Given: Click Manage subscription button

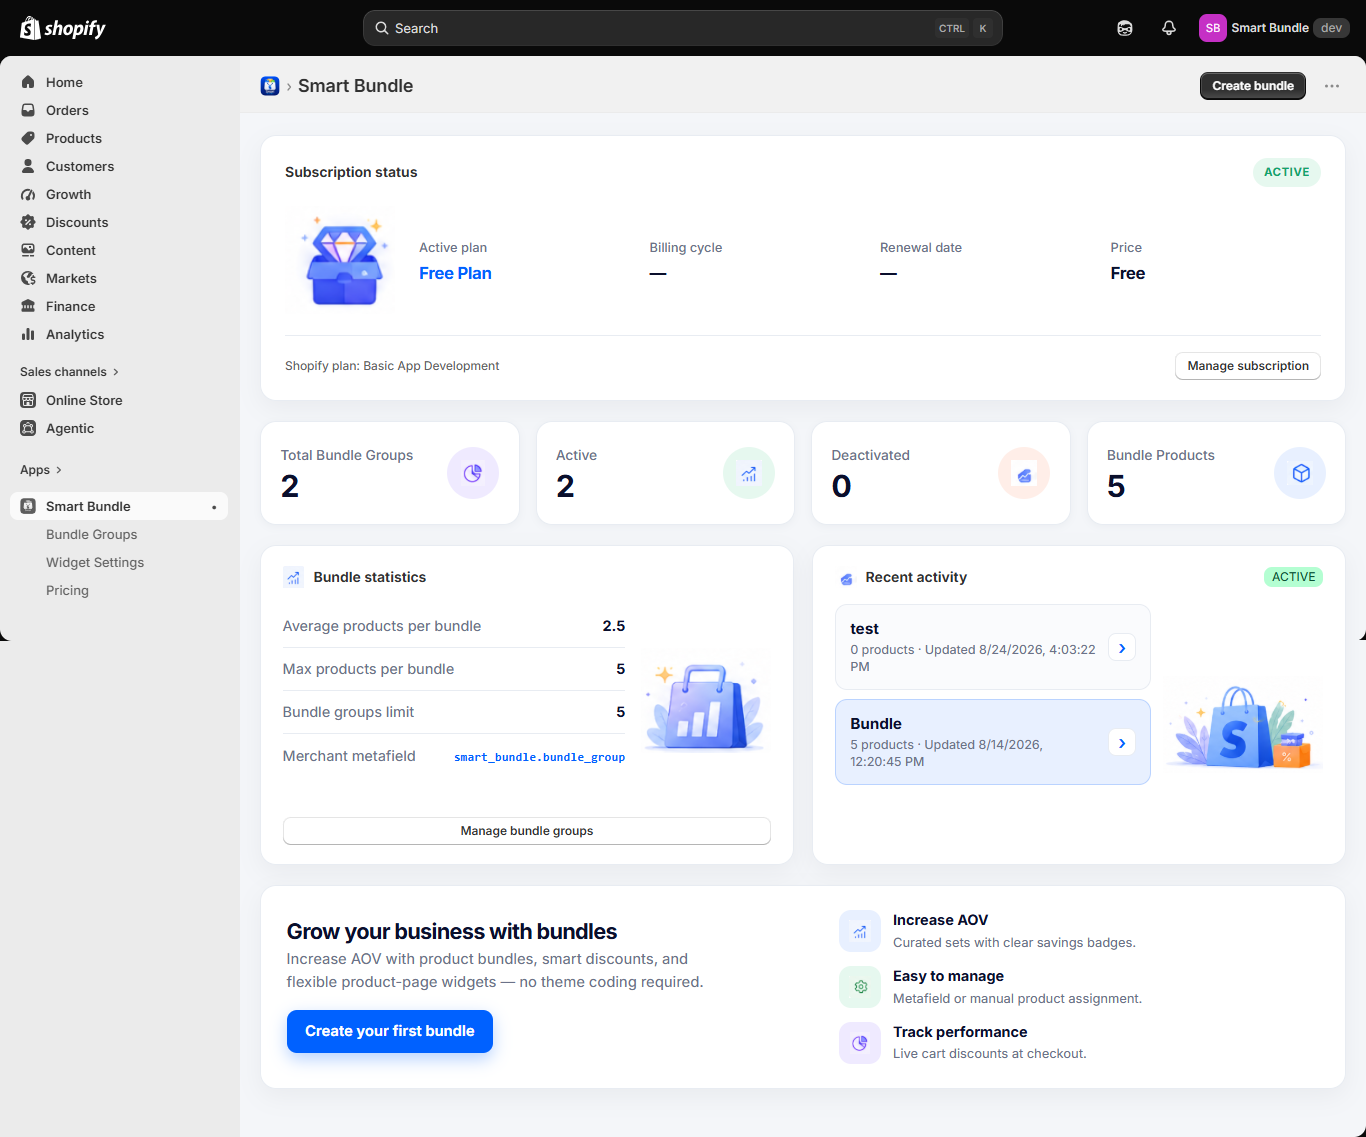Looking at the screenshot, I should pos(1248,366).
